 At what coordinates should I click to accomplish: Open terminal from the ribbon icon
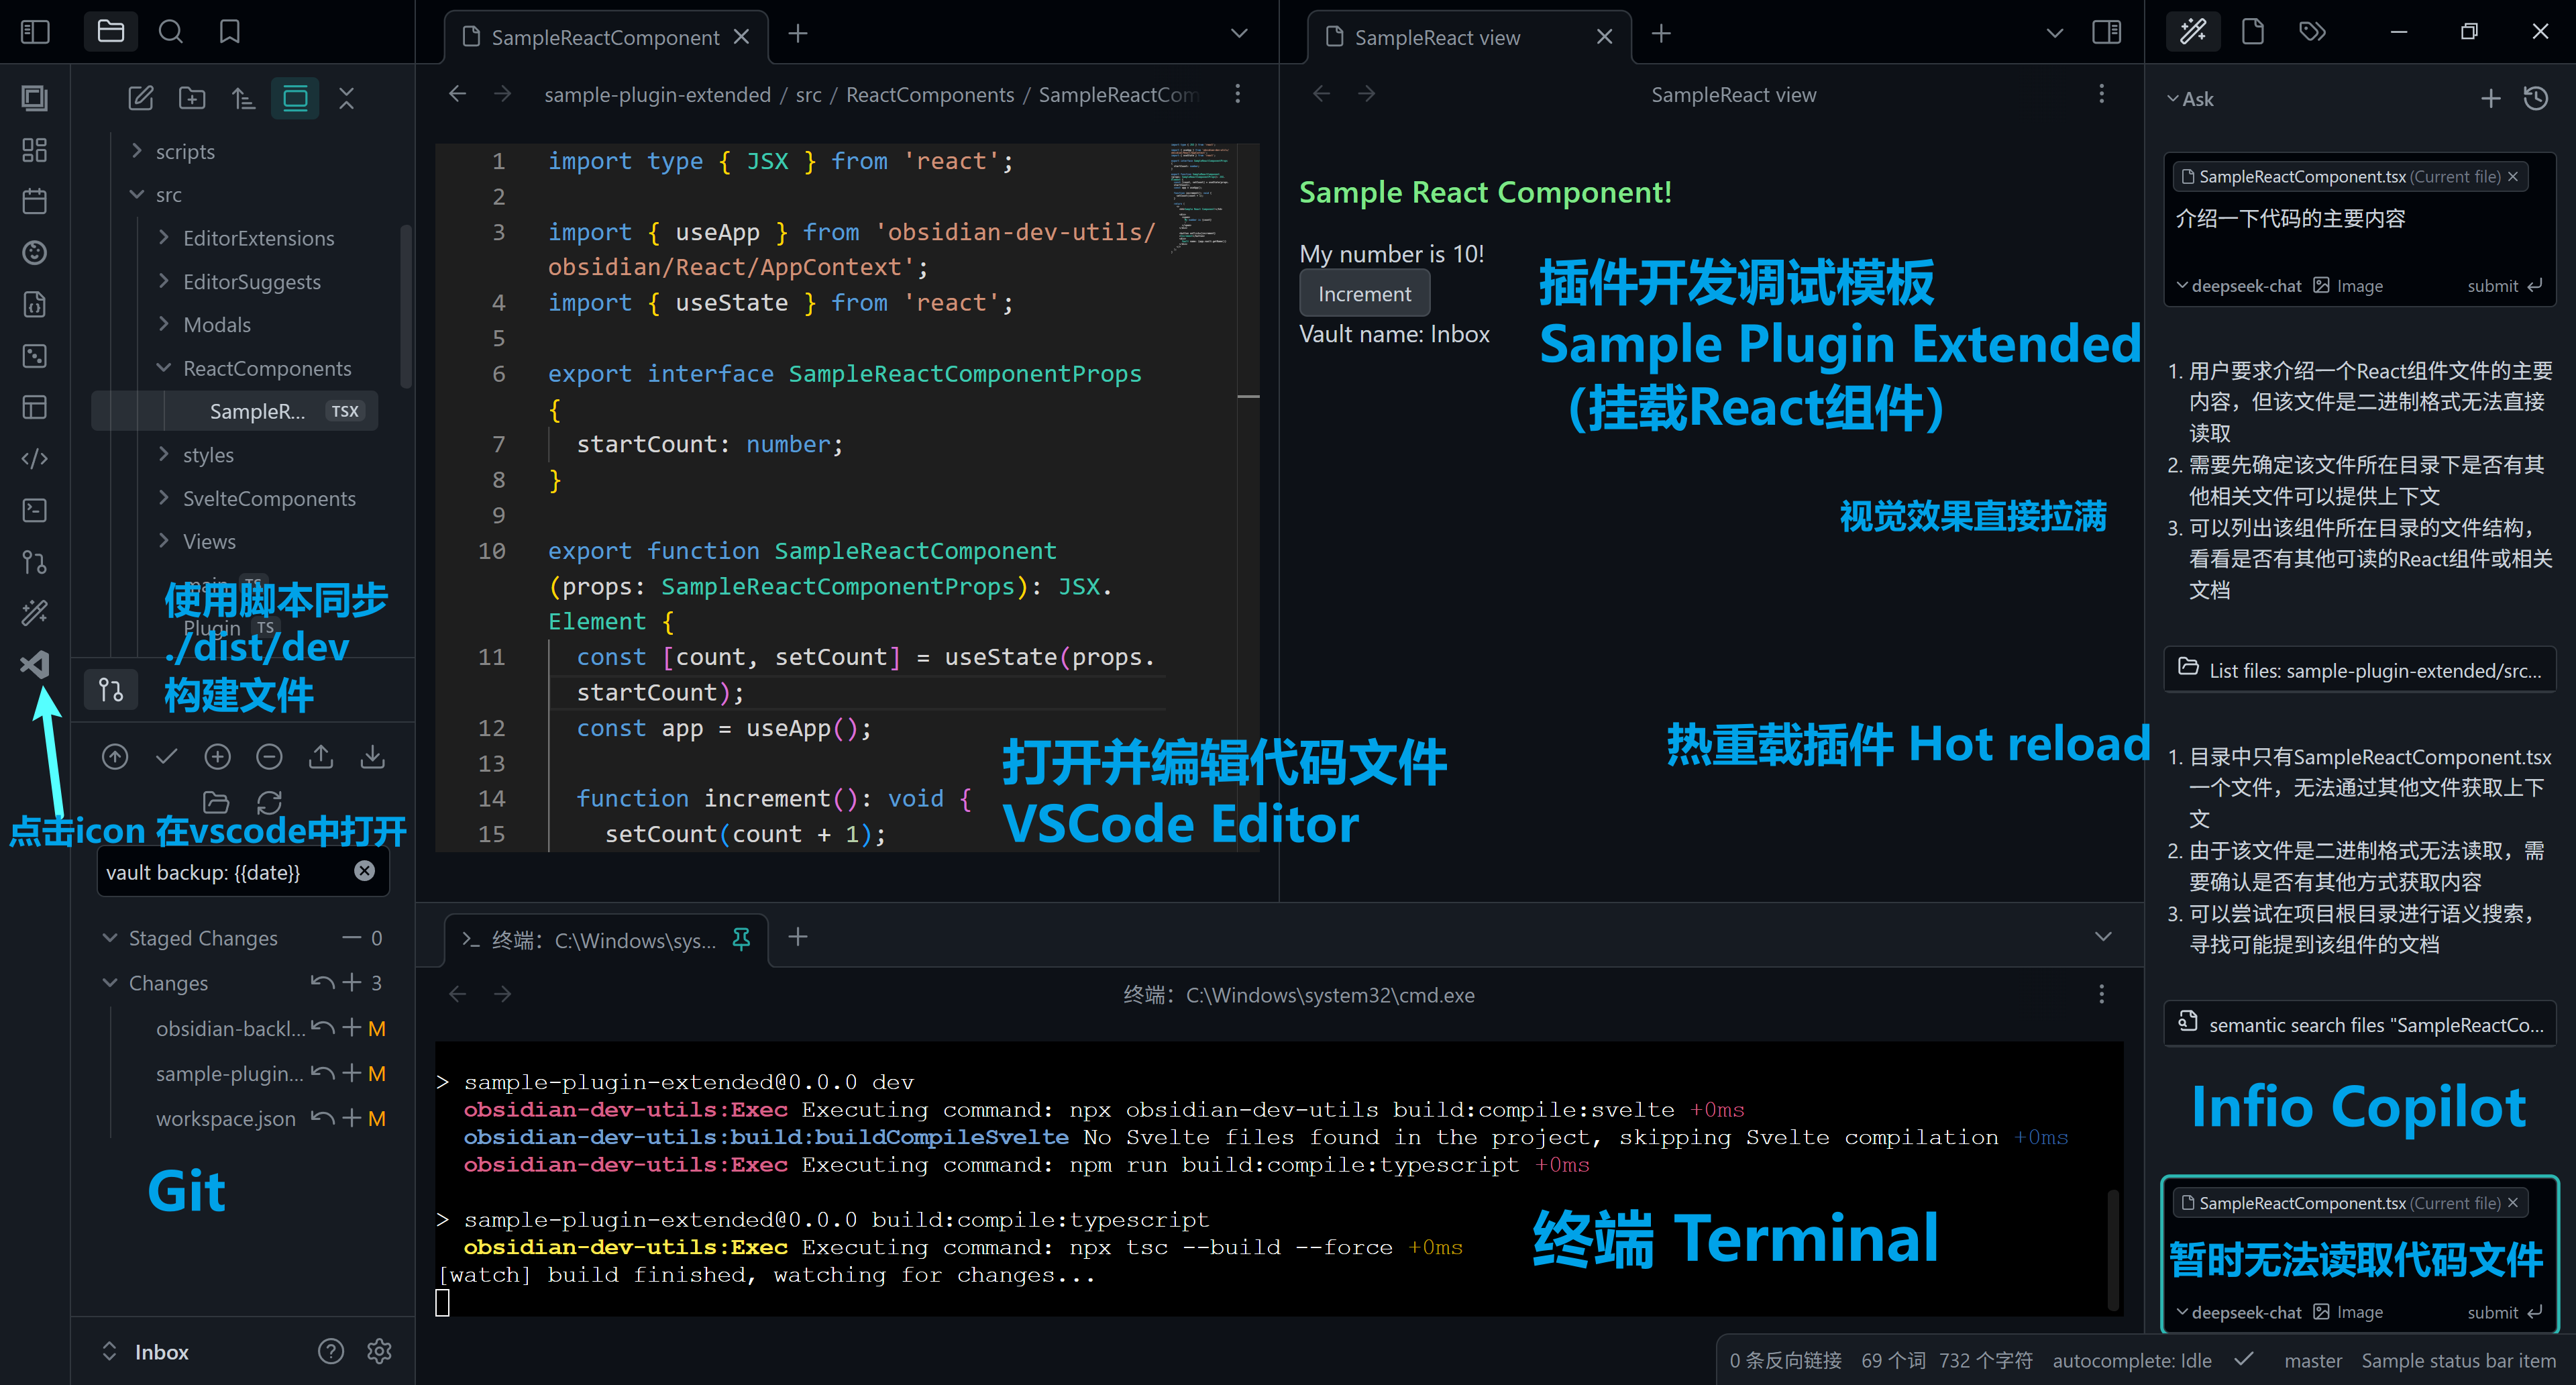click(35, 510)
